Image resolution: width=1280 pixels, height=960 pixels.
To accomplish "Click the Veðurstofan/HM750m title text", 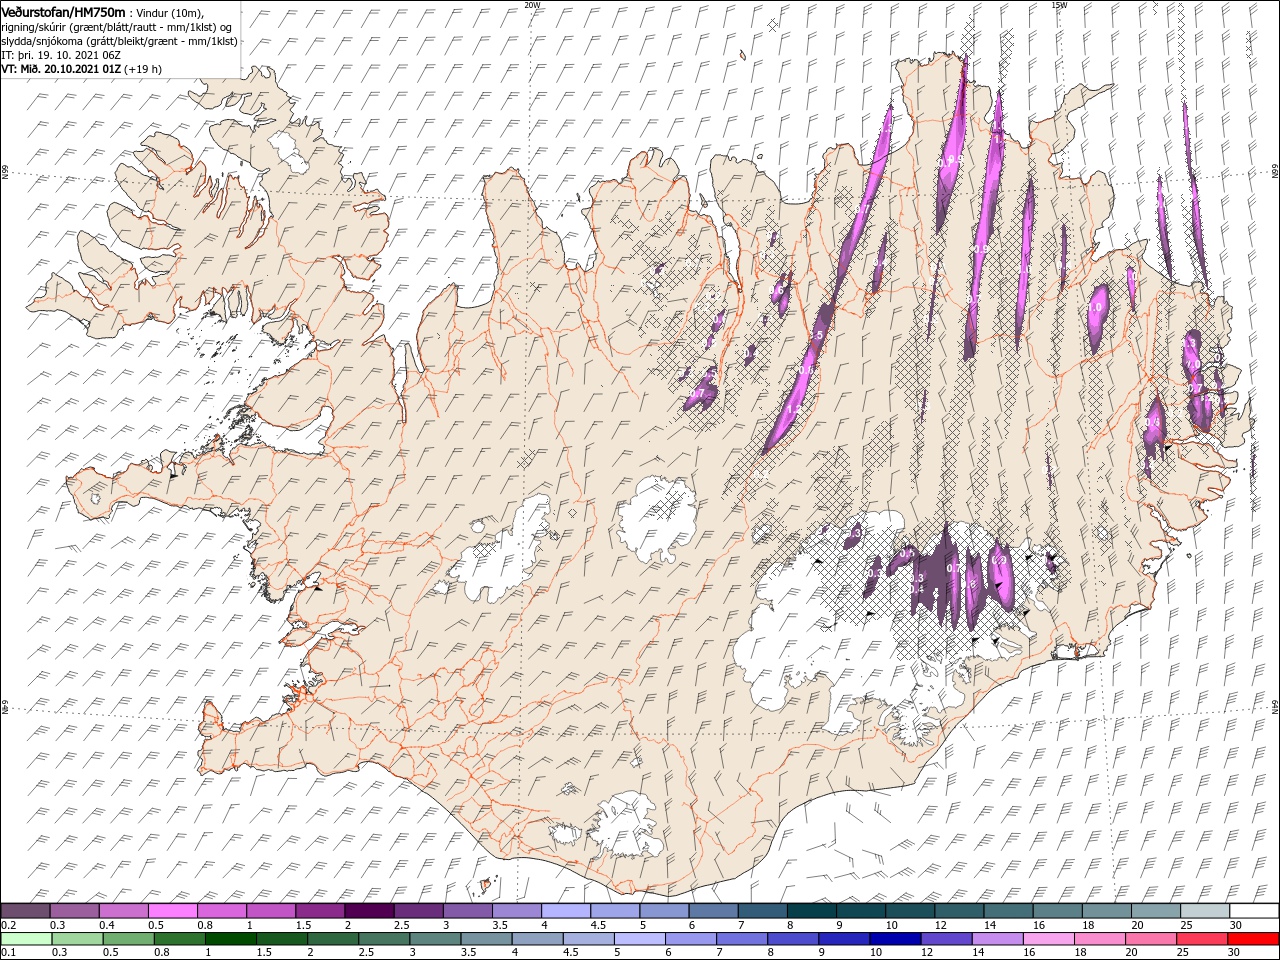I will point(64,11).
